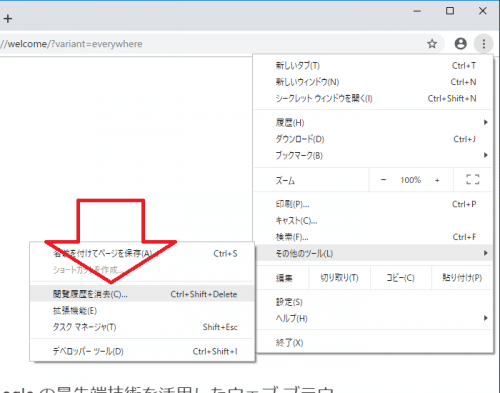
Task: Decrease zoom with the minus button
Action: pyautogui.click(x=383, y=180)
